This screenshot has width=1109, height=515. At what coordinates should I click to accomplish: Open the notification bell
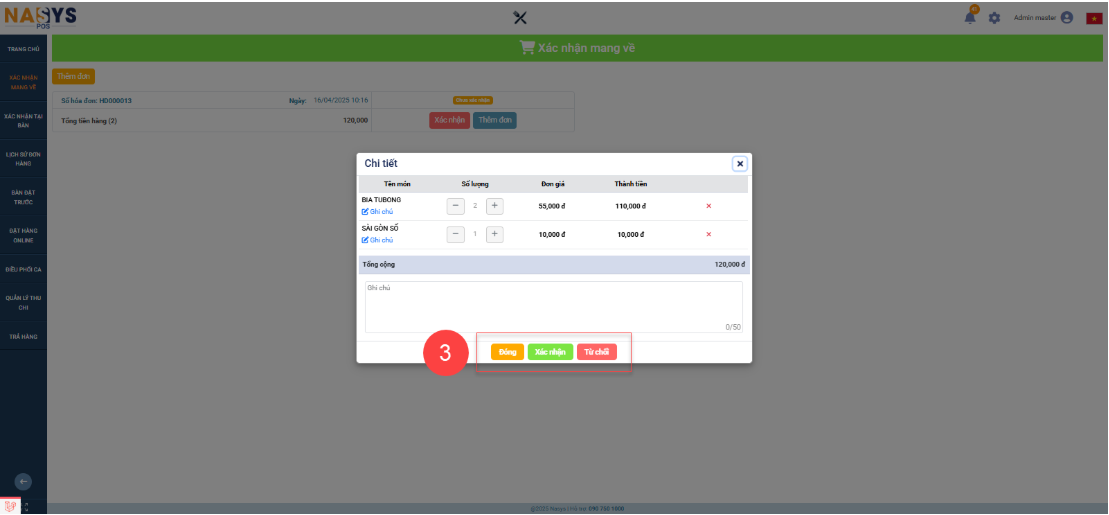[971, 18]
